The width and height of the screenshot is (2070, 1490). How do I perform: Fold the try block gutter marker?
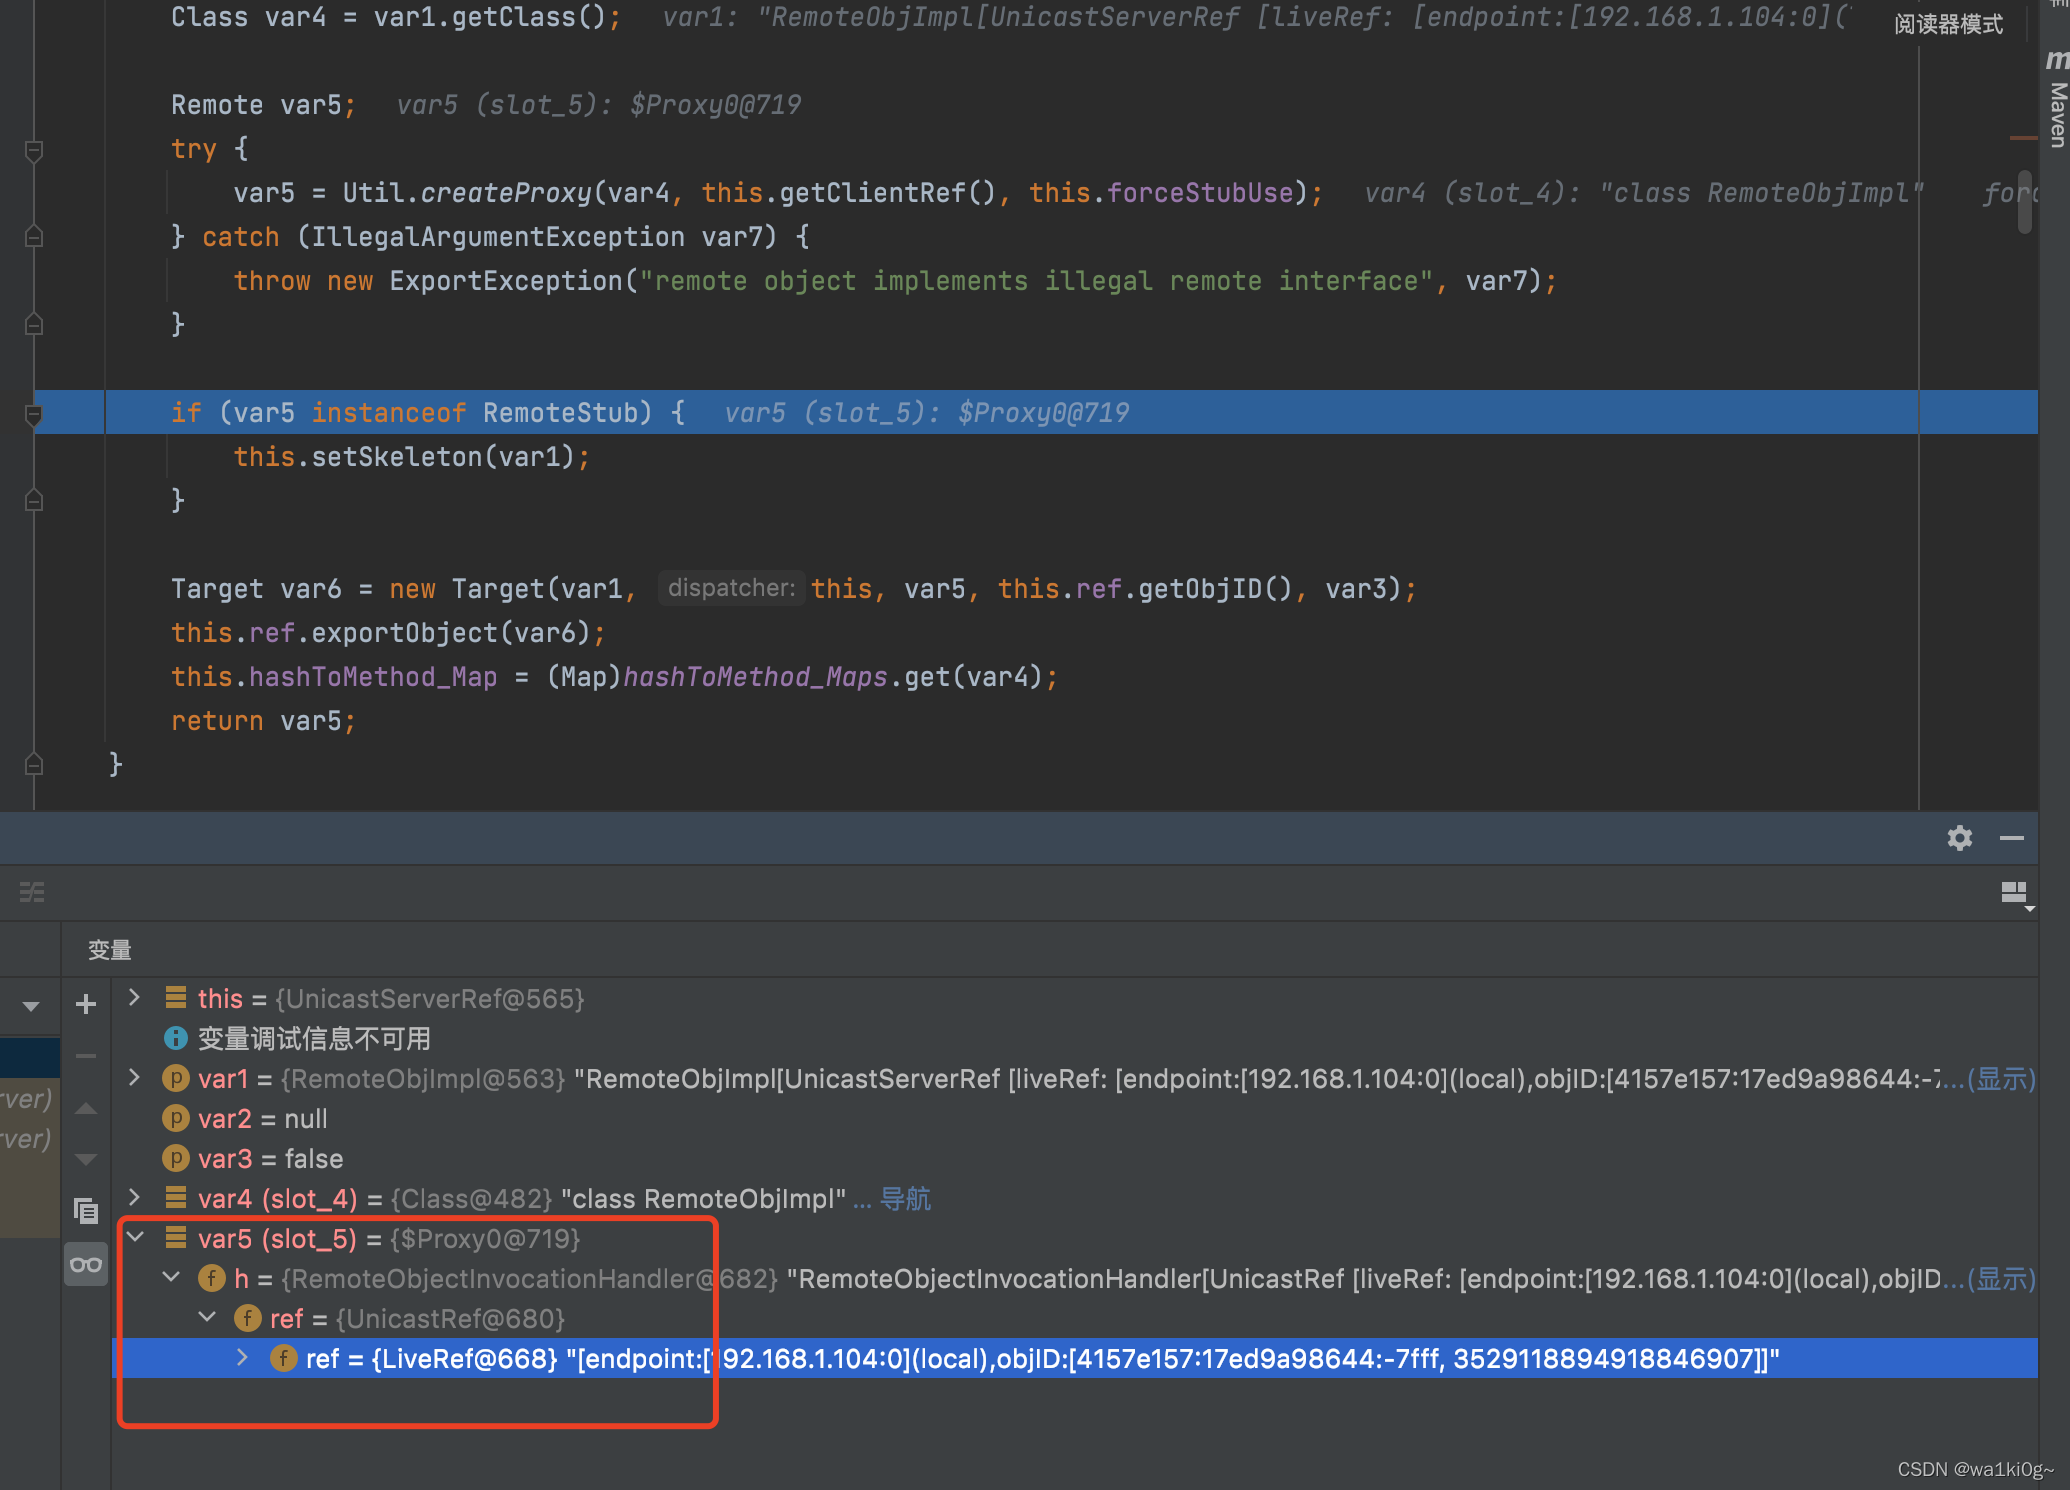click(33, 151)
